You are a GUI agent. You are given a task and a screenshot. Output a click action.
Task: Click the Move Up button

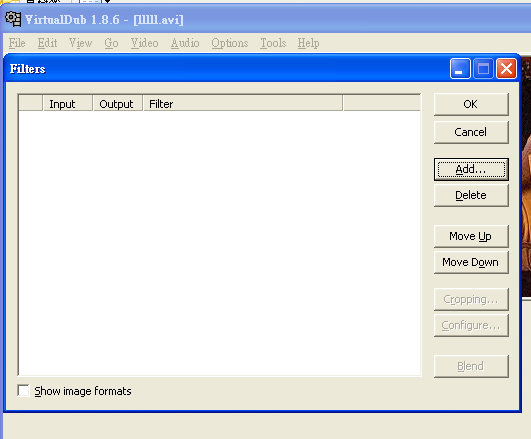[471, 236]
